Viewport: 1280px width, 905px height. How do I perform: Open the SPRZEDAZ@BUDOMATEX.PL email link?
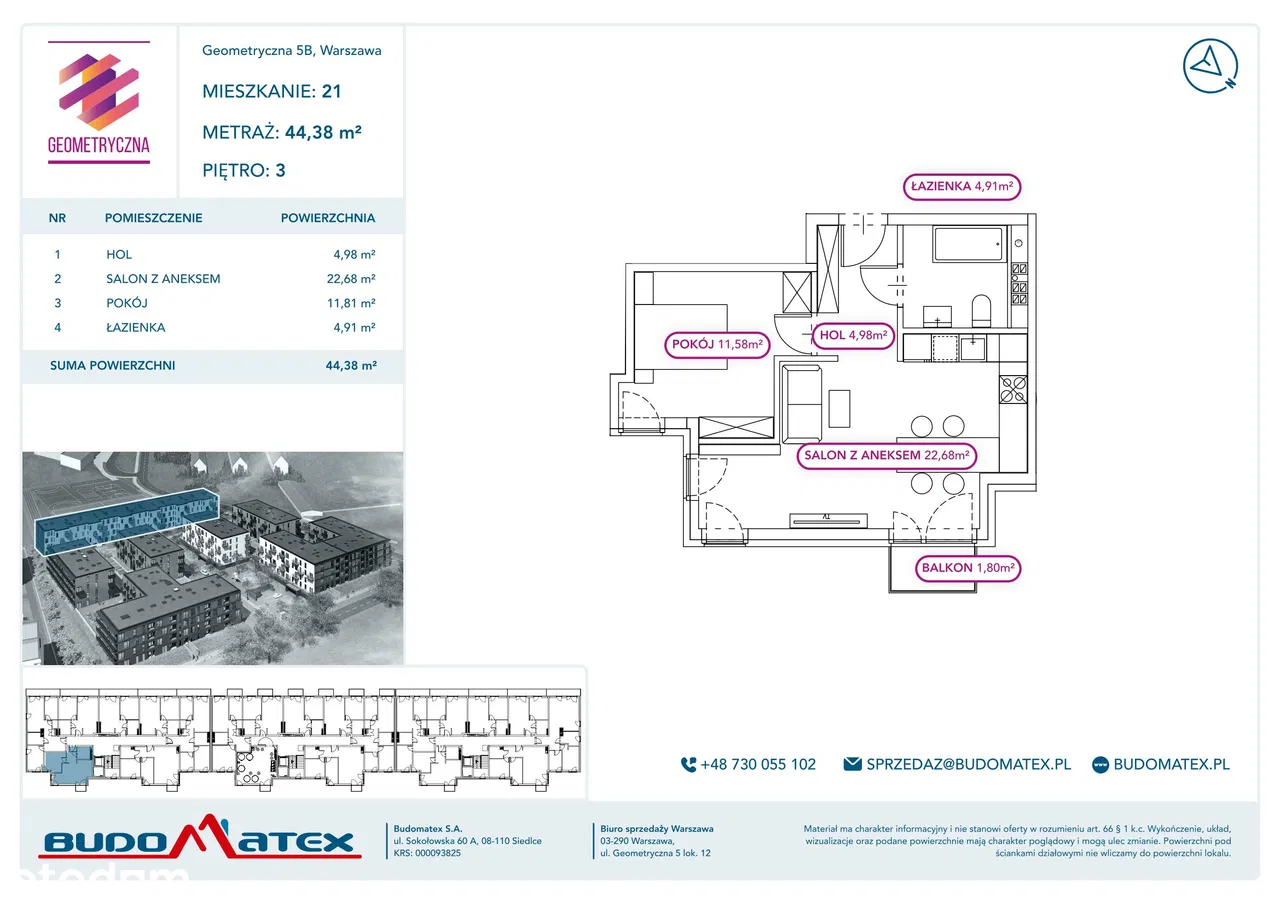click(x=967, y=764)
